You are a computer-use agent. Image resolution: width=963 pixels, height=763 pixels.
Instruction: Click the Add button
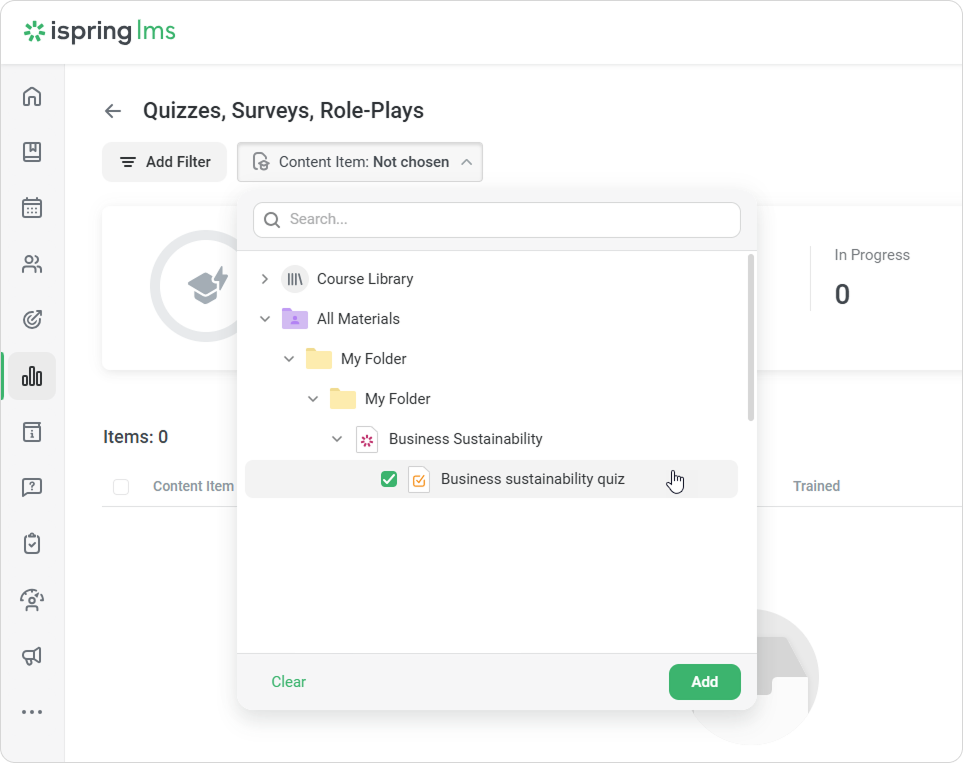tap(704, 682)
